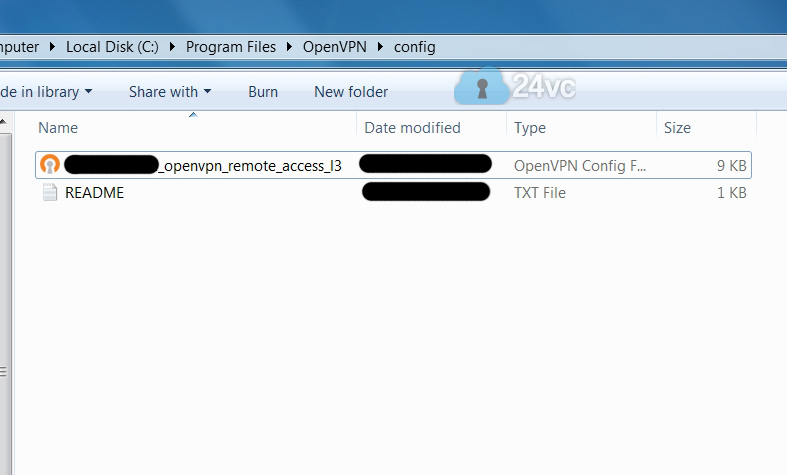Click the '1 KB' size cell

731,193
